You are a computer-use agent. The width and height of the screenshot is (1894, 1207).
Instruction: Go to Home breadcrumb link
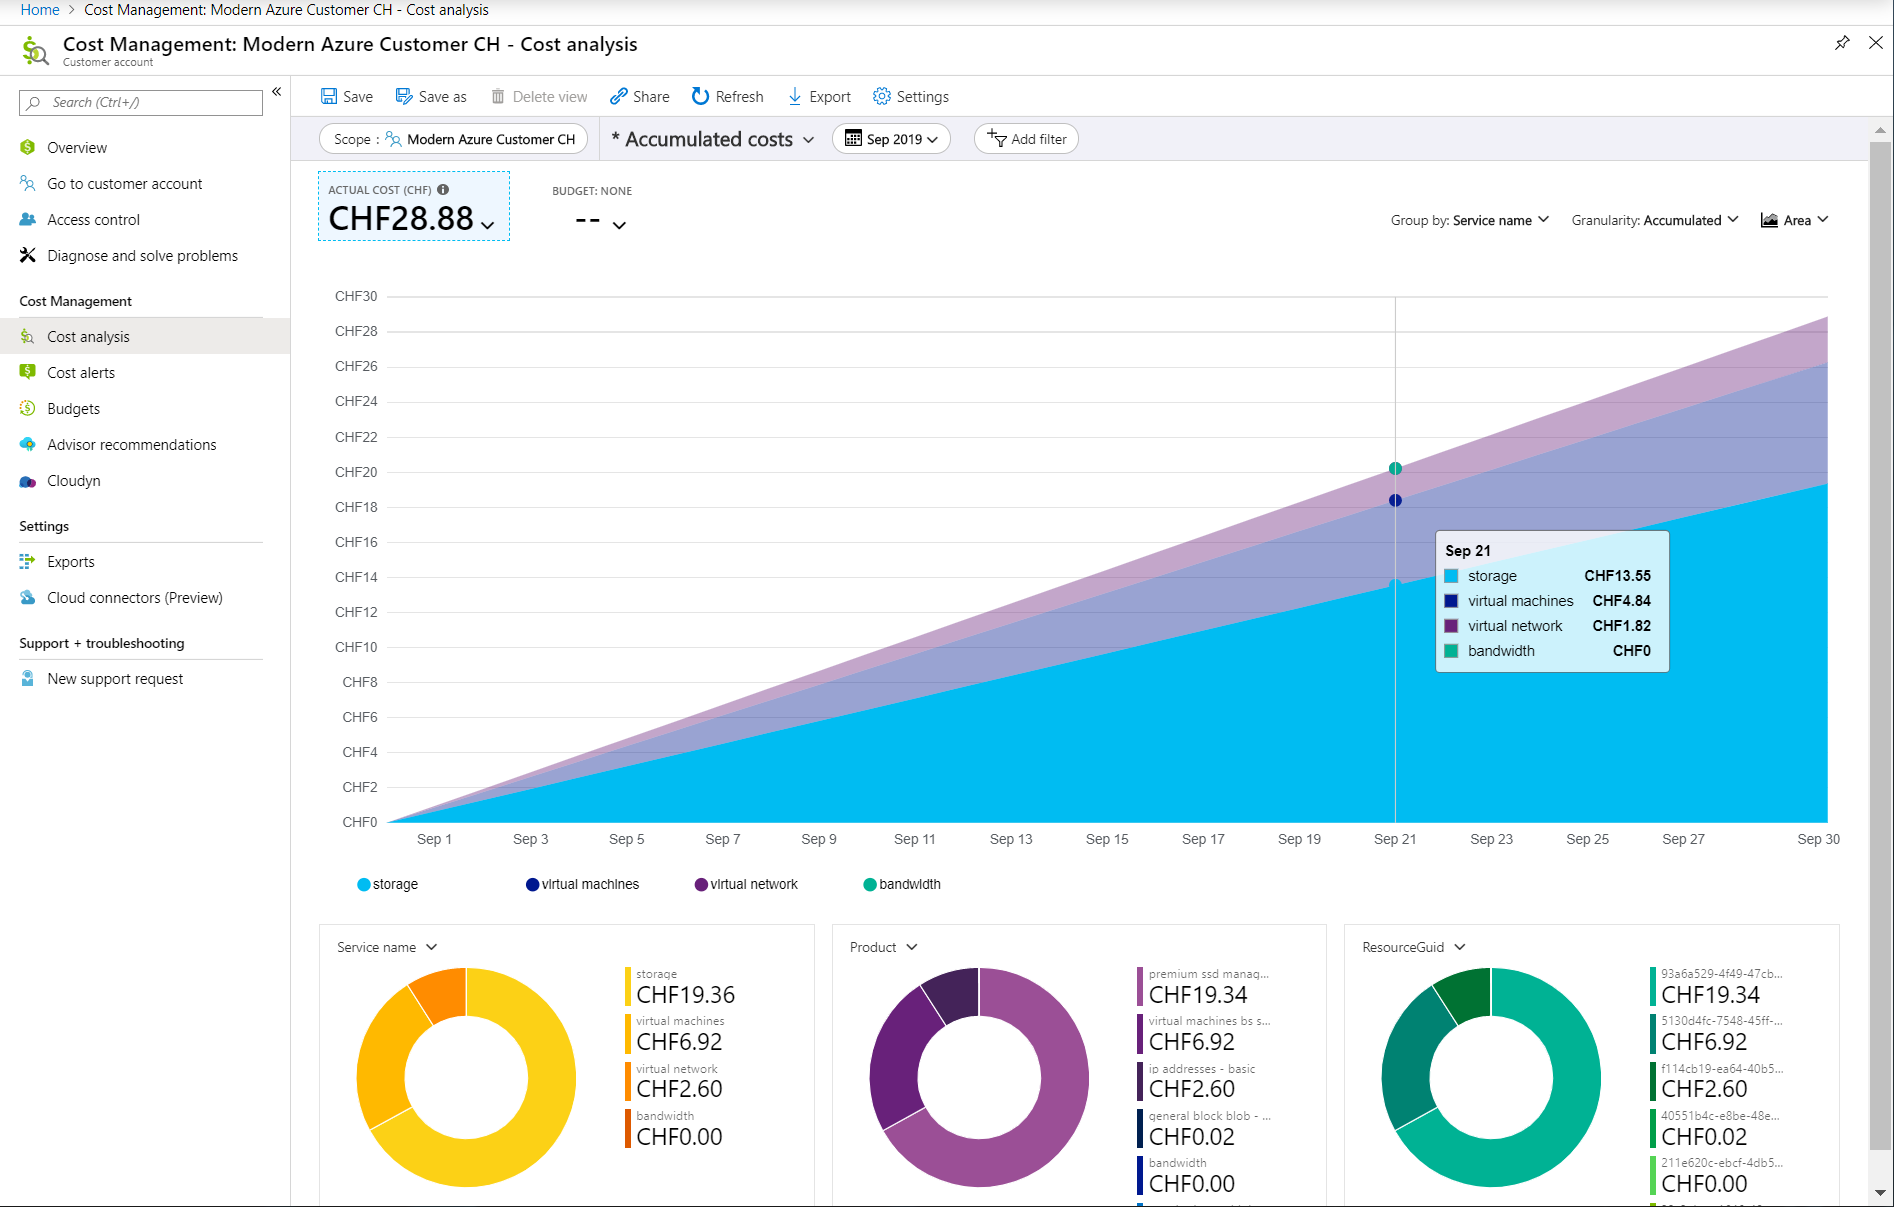(x=40, y=10)
